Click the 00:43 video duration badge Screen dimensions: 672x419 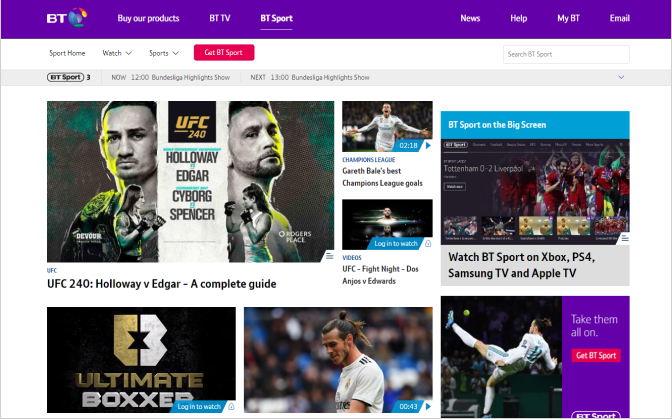click(408, 406)
